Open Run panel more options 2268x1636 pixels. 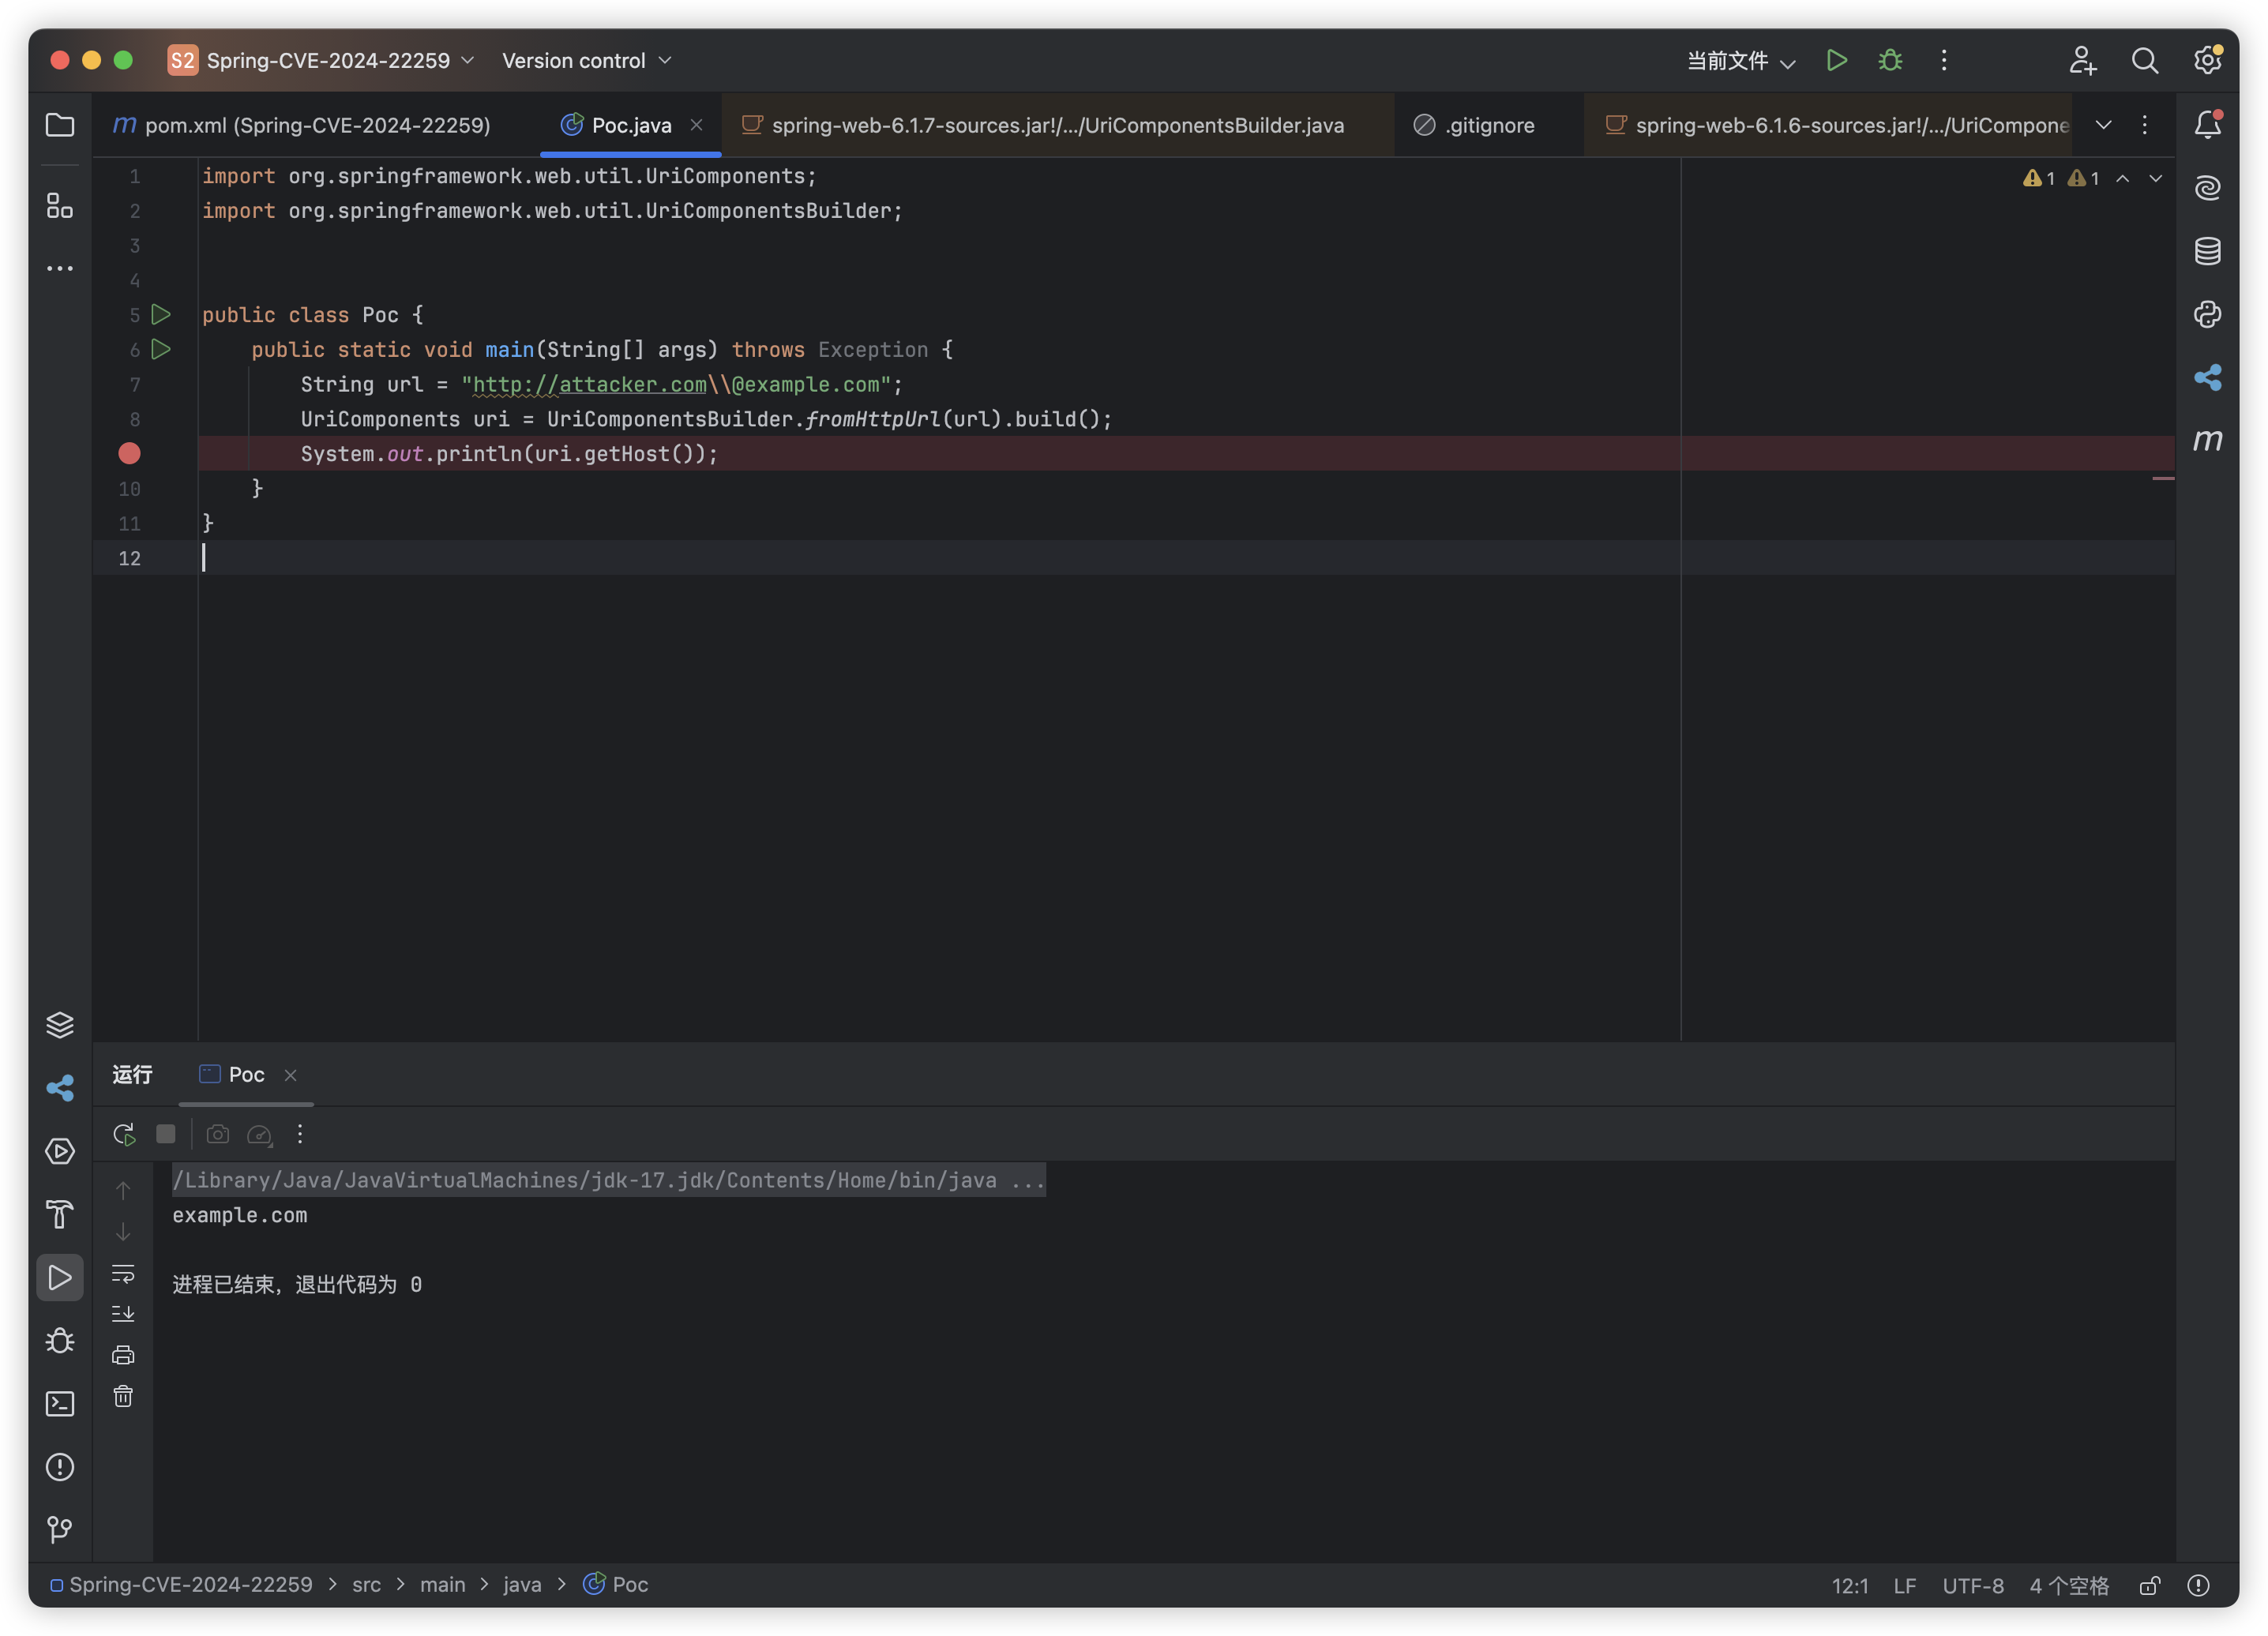click(300, 1134)
